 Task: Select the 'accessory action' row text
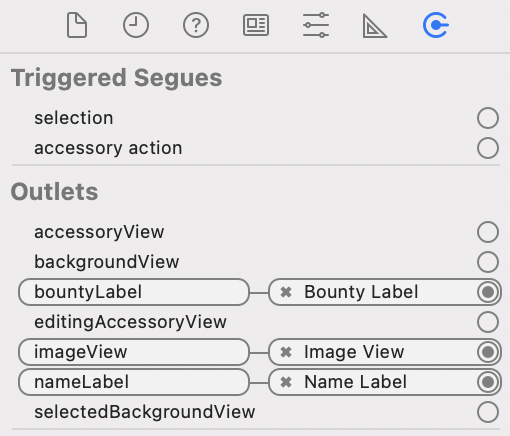tap(108, 148)
